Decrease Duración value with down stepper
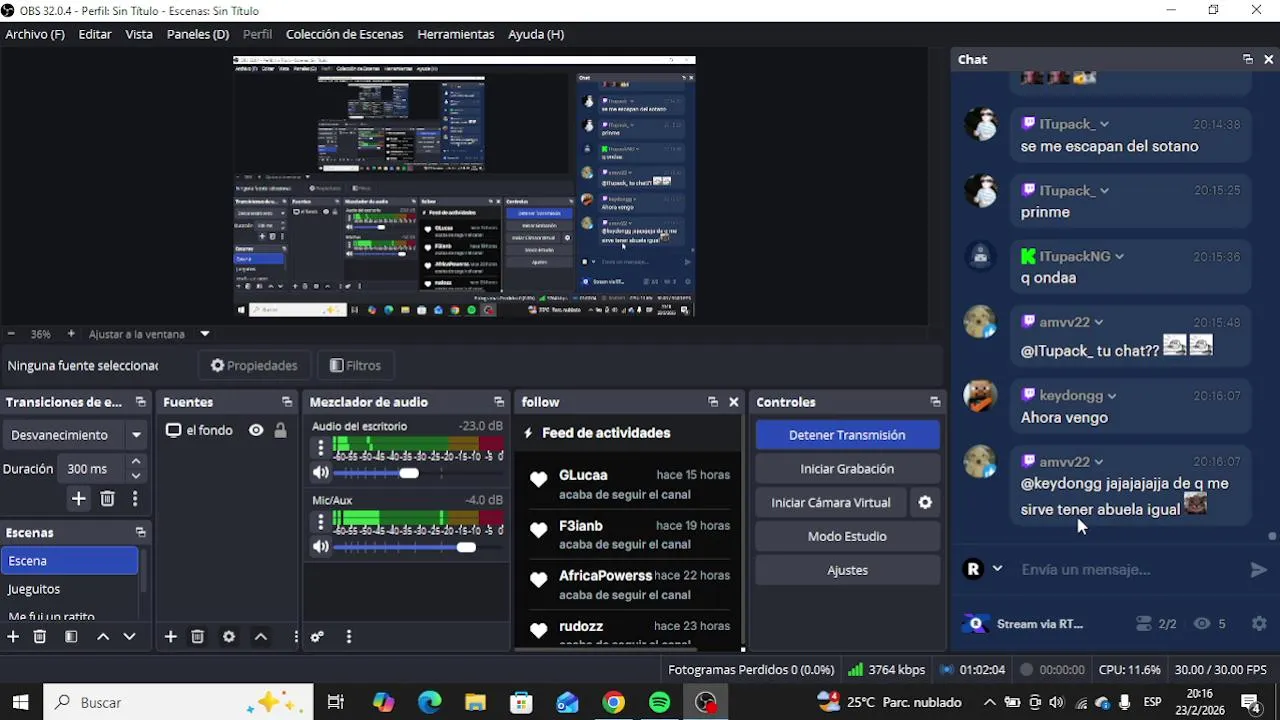Screen dimensions: 1280x720 (x=136, y=476)
